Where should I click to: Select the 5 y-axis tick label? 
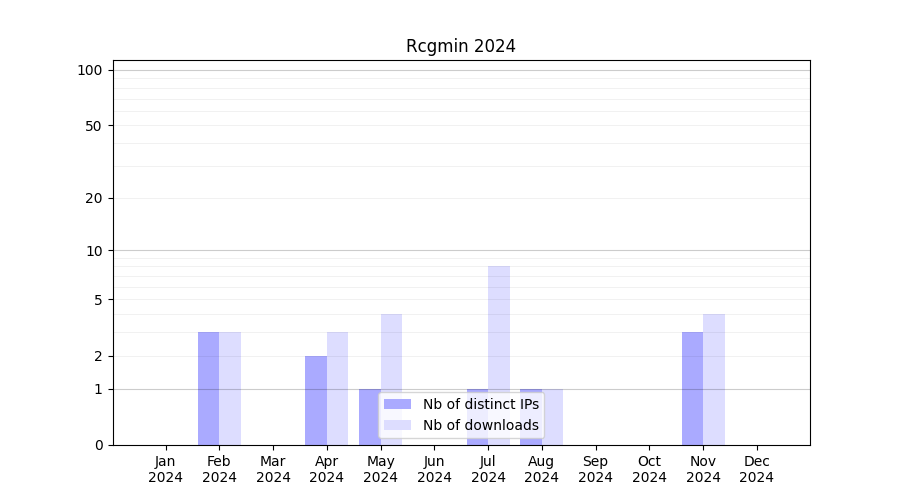(98, 300)
